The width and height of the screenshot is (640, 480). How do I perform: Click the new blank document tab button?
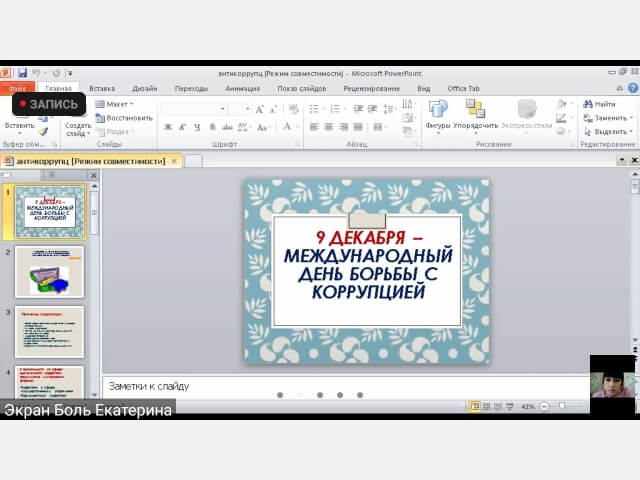click(x=193, y=161)
